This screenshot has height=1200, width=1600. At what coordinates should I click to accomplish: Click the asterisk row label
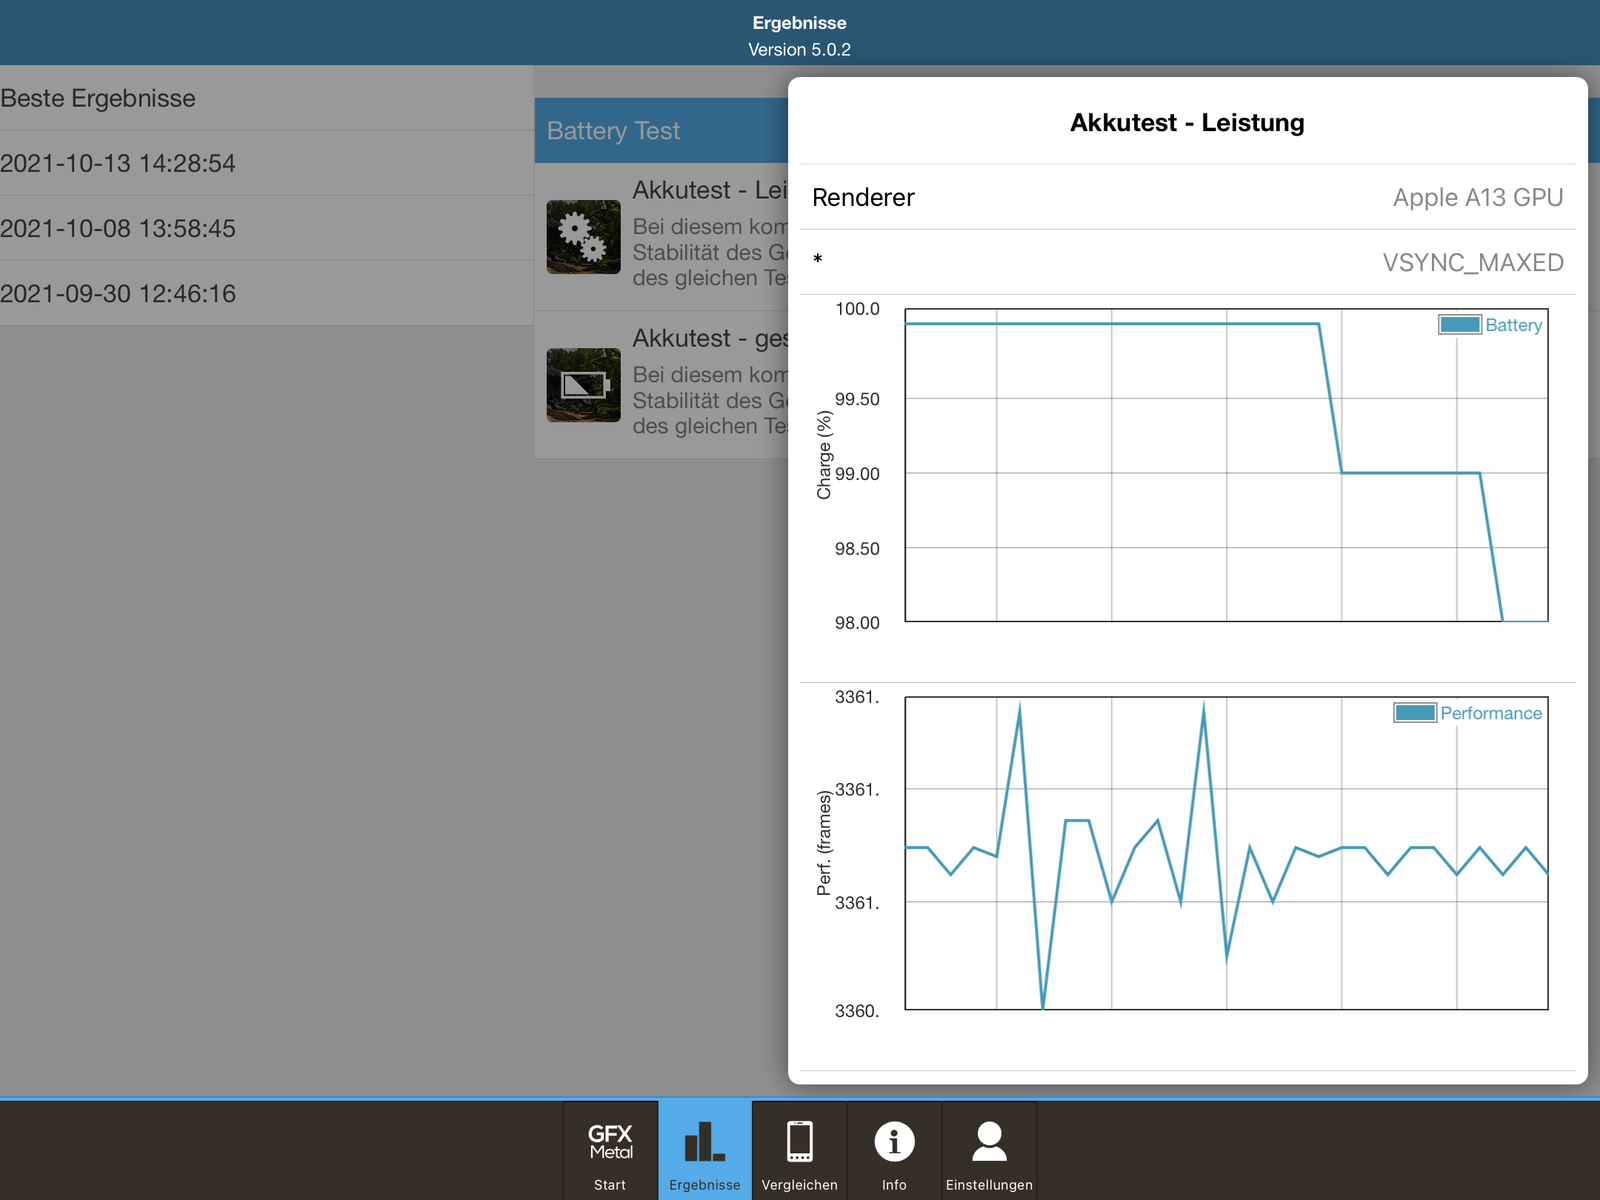pos(818,260)
